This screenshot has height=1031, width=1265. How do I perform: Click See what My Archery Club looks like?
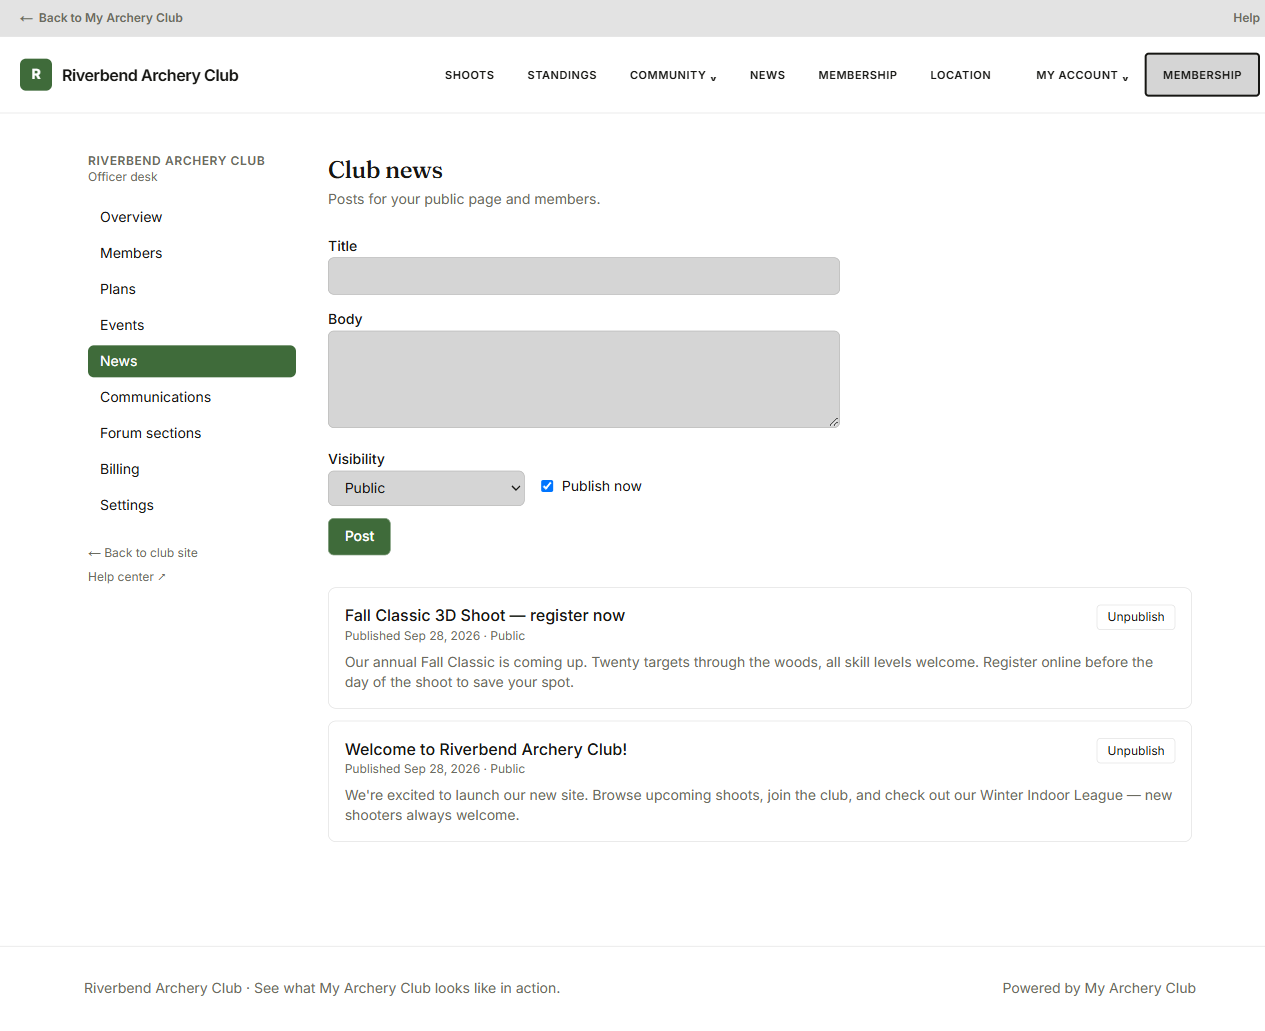[407, 988]
